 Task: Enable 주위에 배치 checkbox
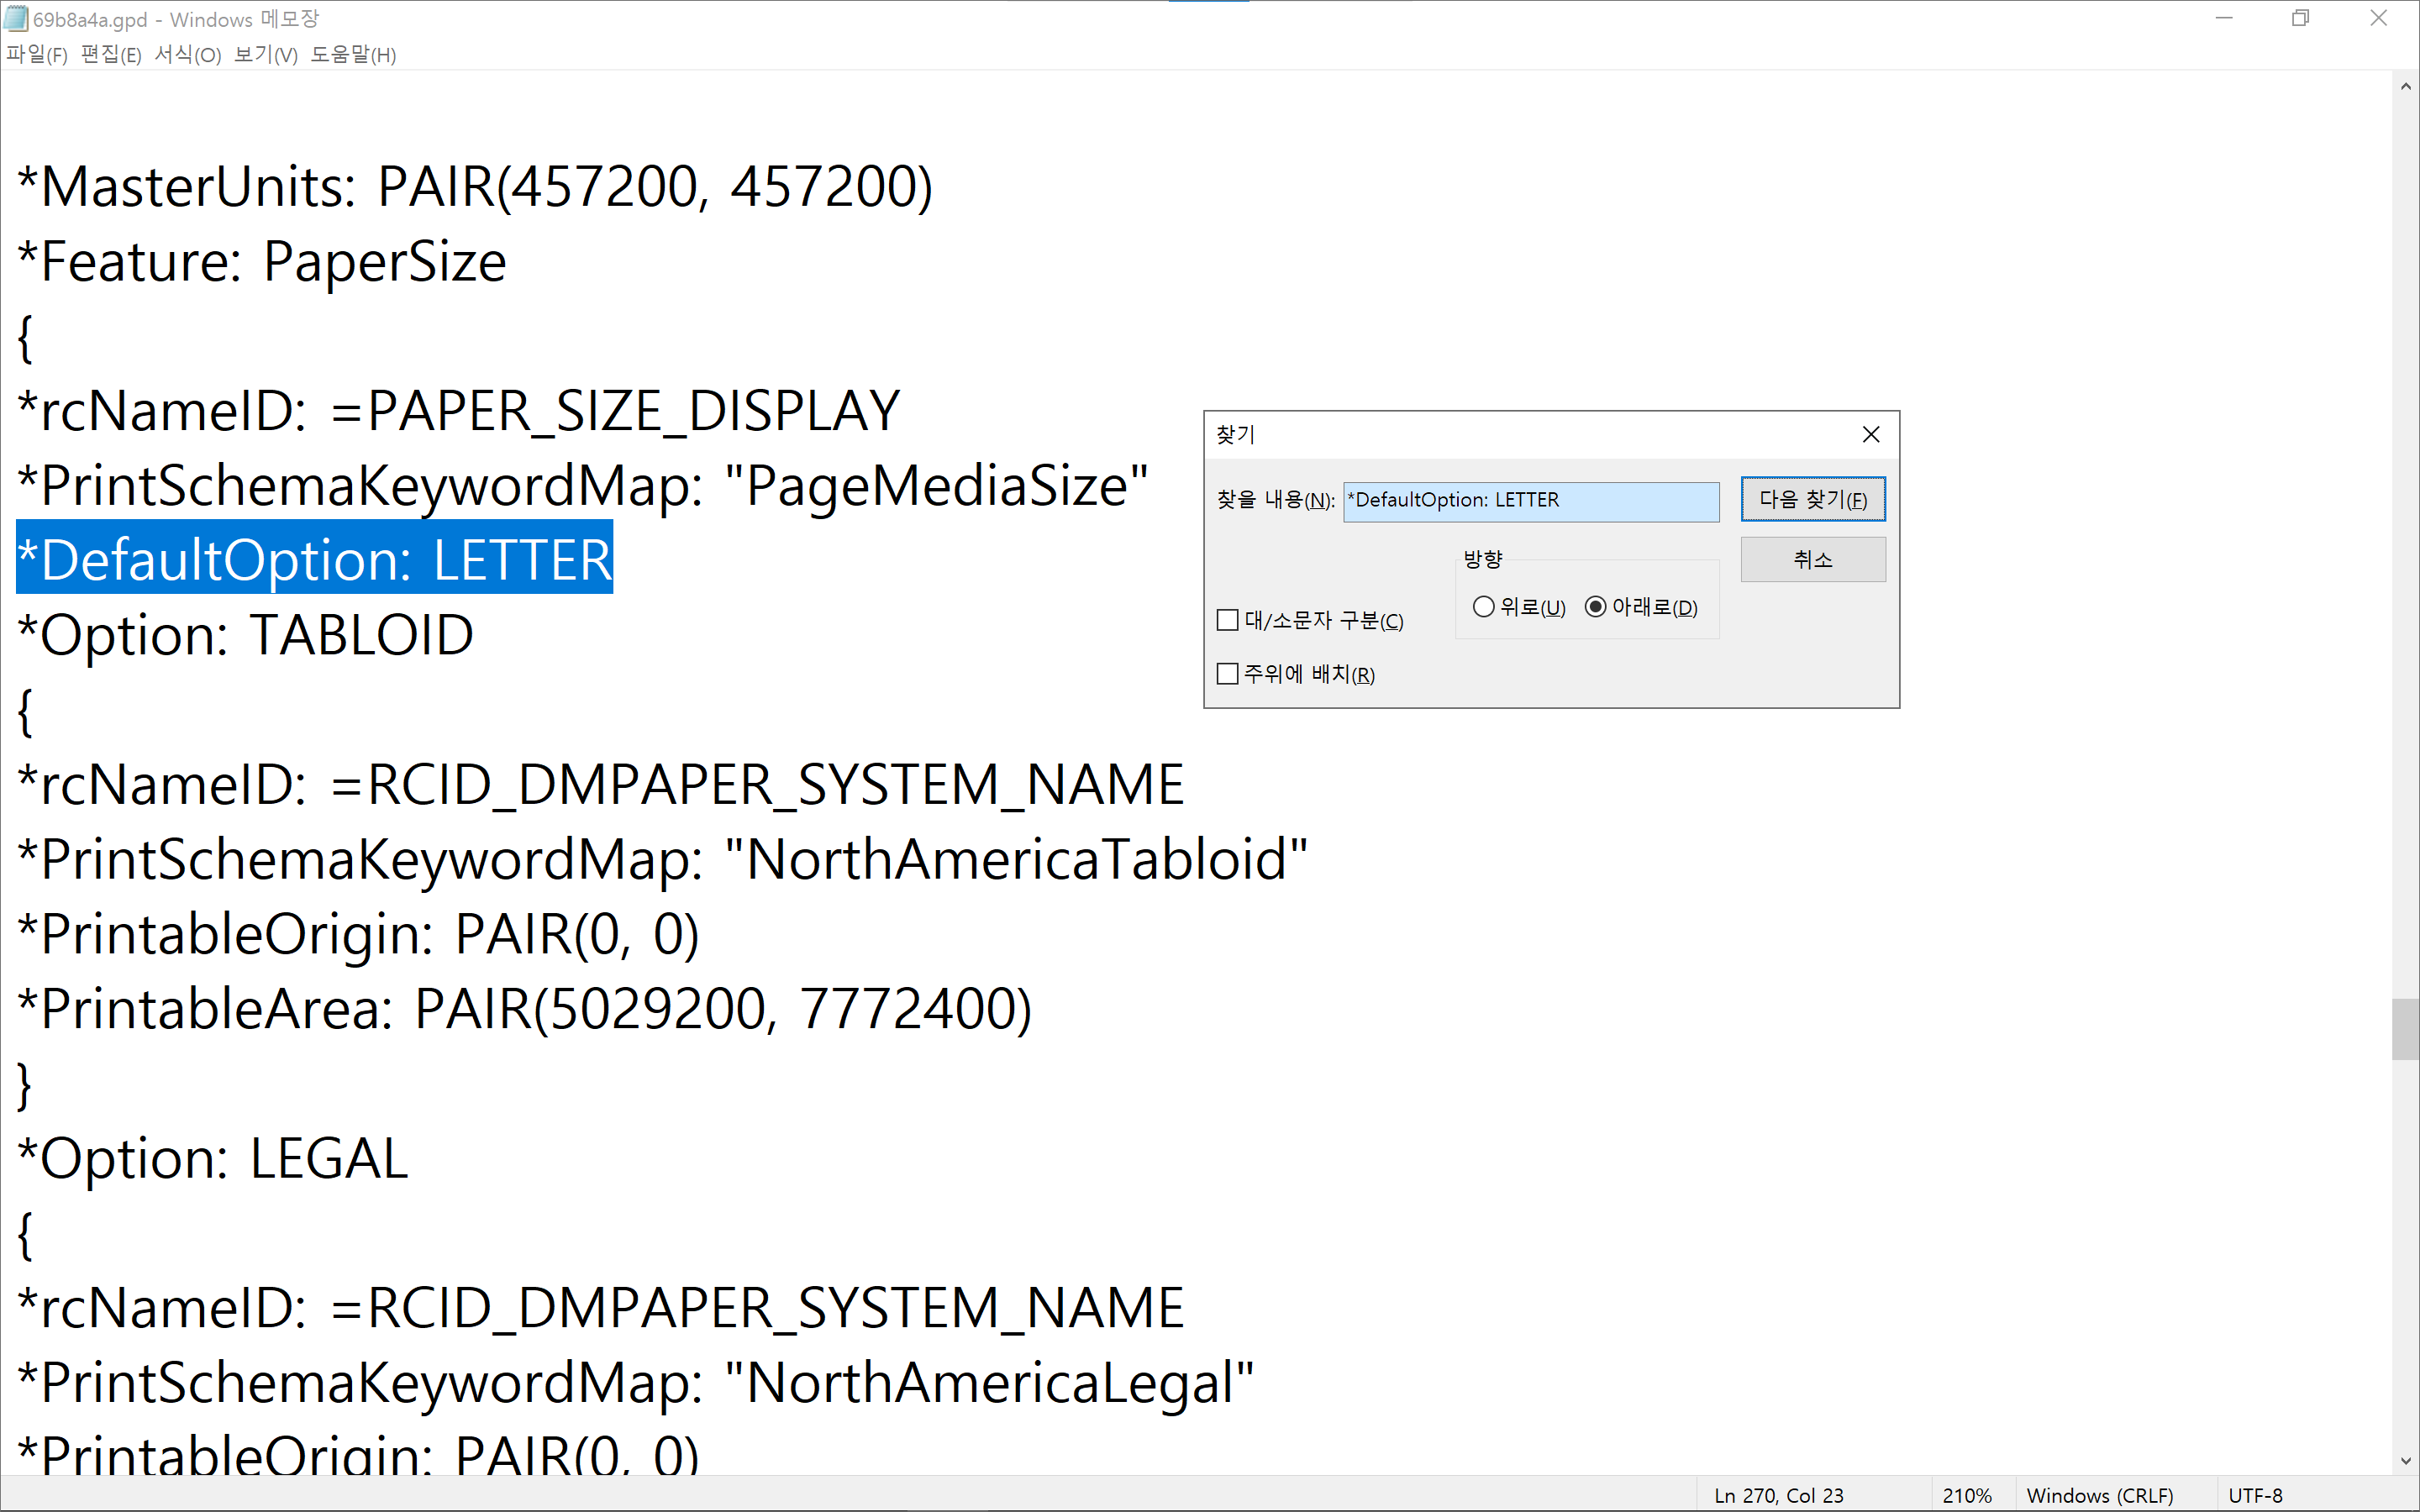(1228, 674)
